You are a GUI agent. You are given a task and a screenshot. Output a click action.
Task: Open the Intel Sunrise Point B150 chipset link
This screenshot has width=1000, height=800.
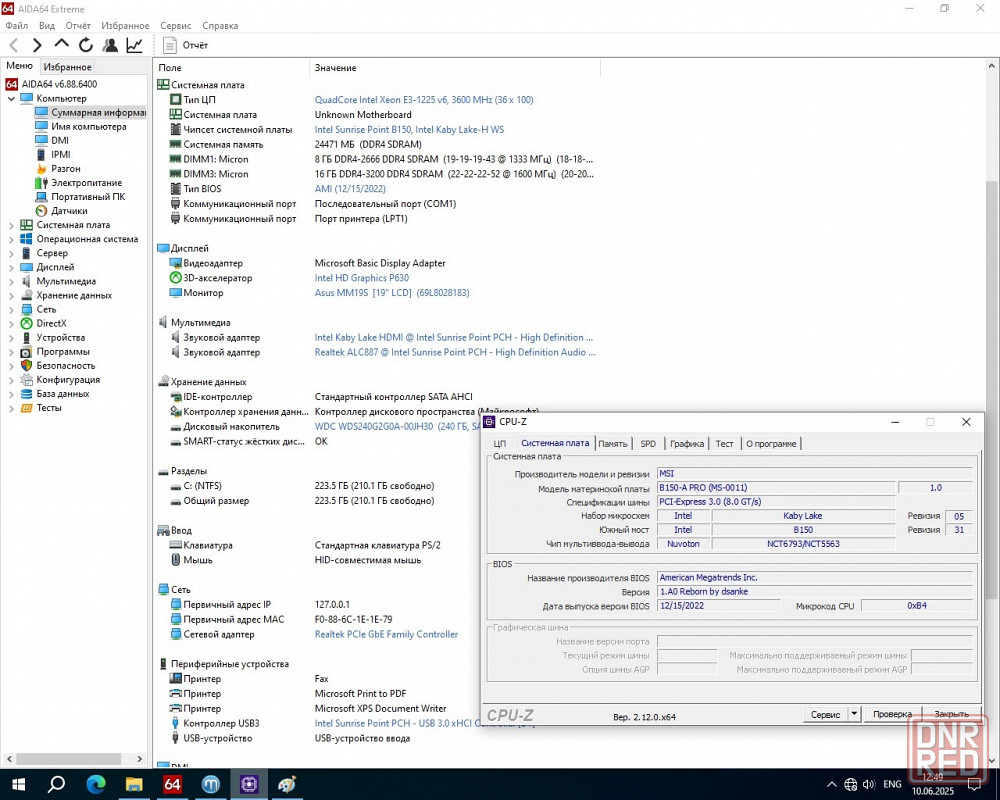click(409, 130)
